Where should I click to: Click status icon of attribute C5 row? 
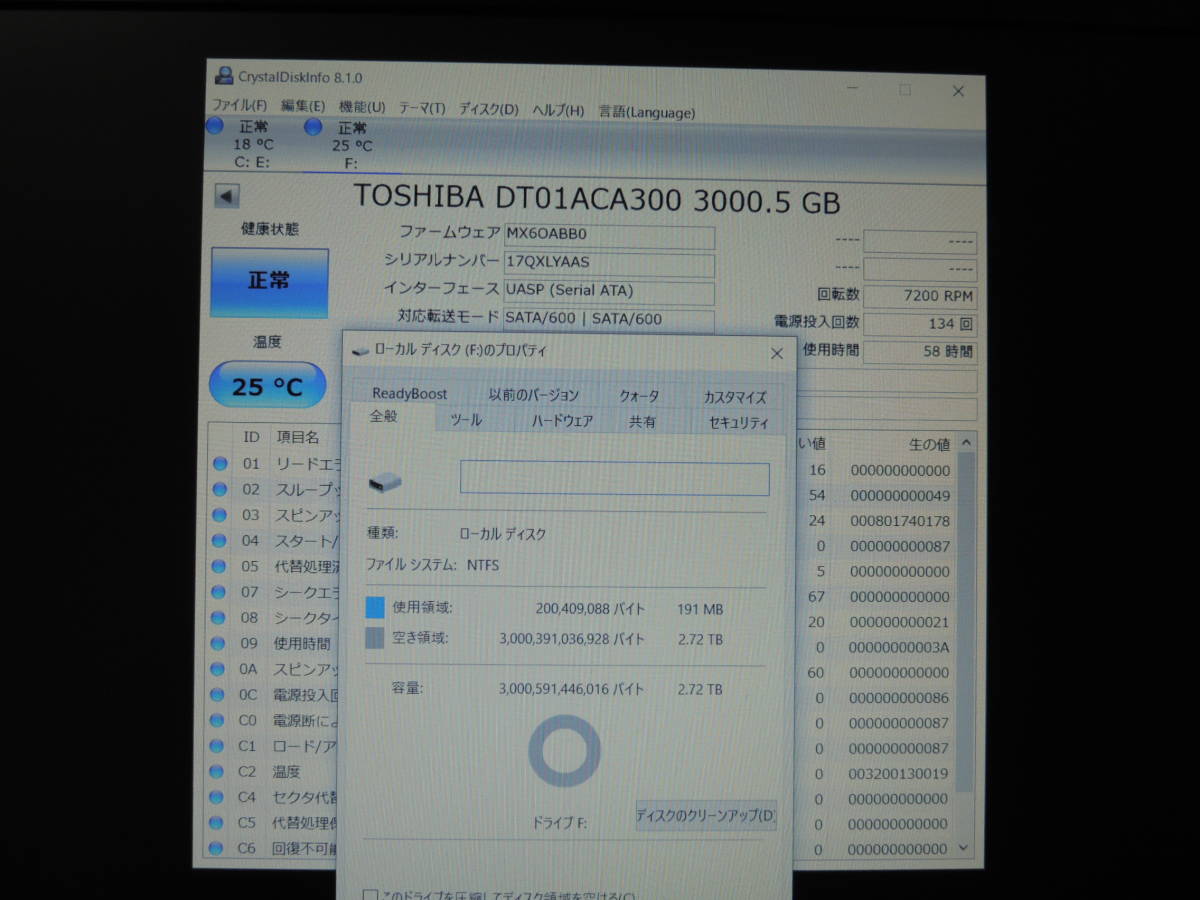click(217, 823)
